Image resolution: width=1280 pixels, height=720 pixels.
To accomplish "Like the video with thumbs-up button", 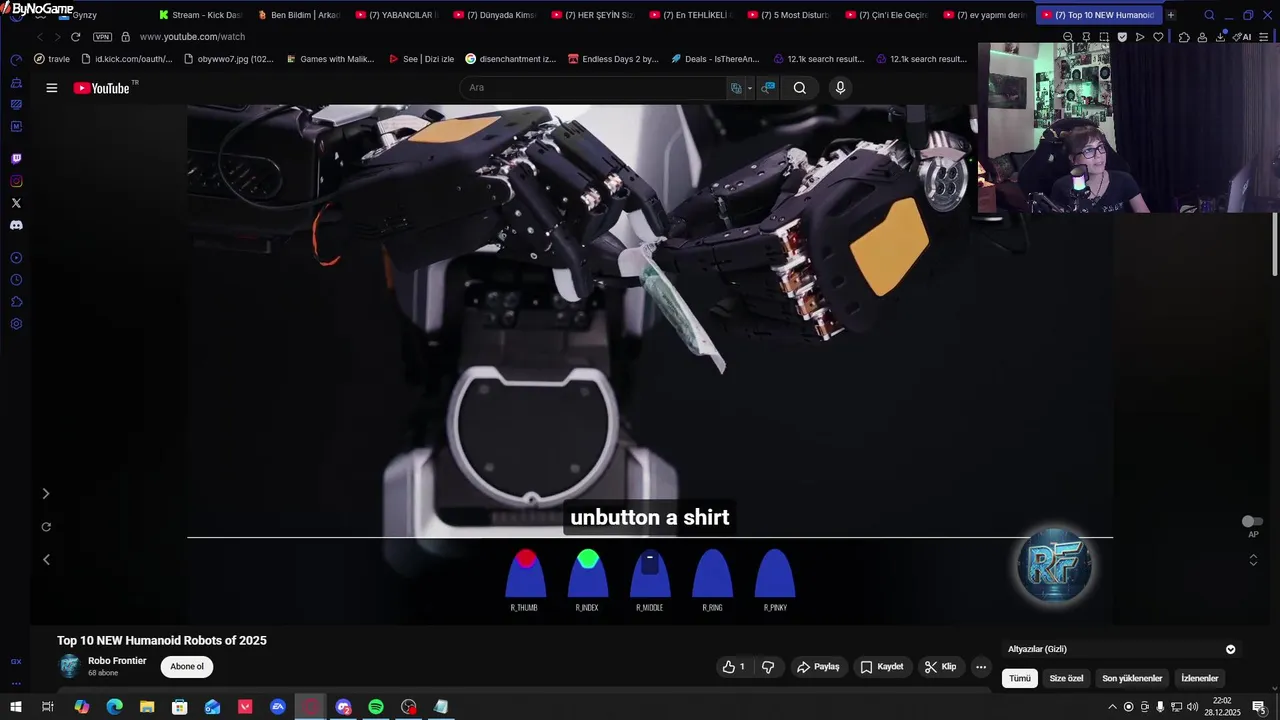I will 733,667.
